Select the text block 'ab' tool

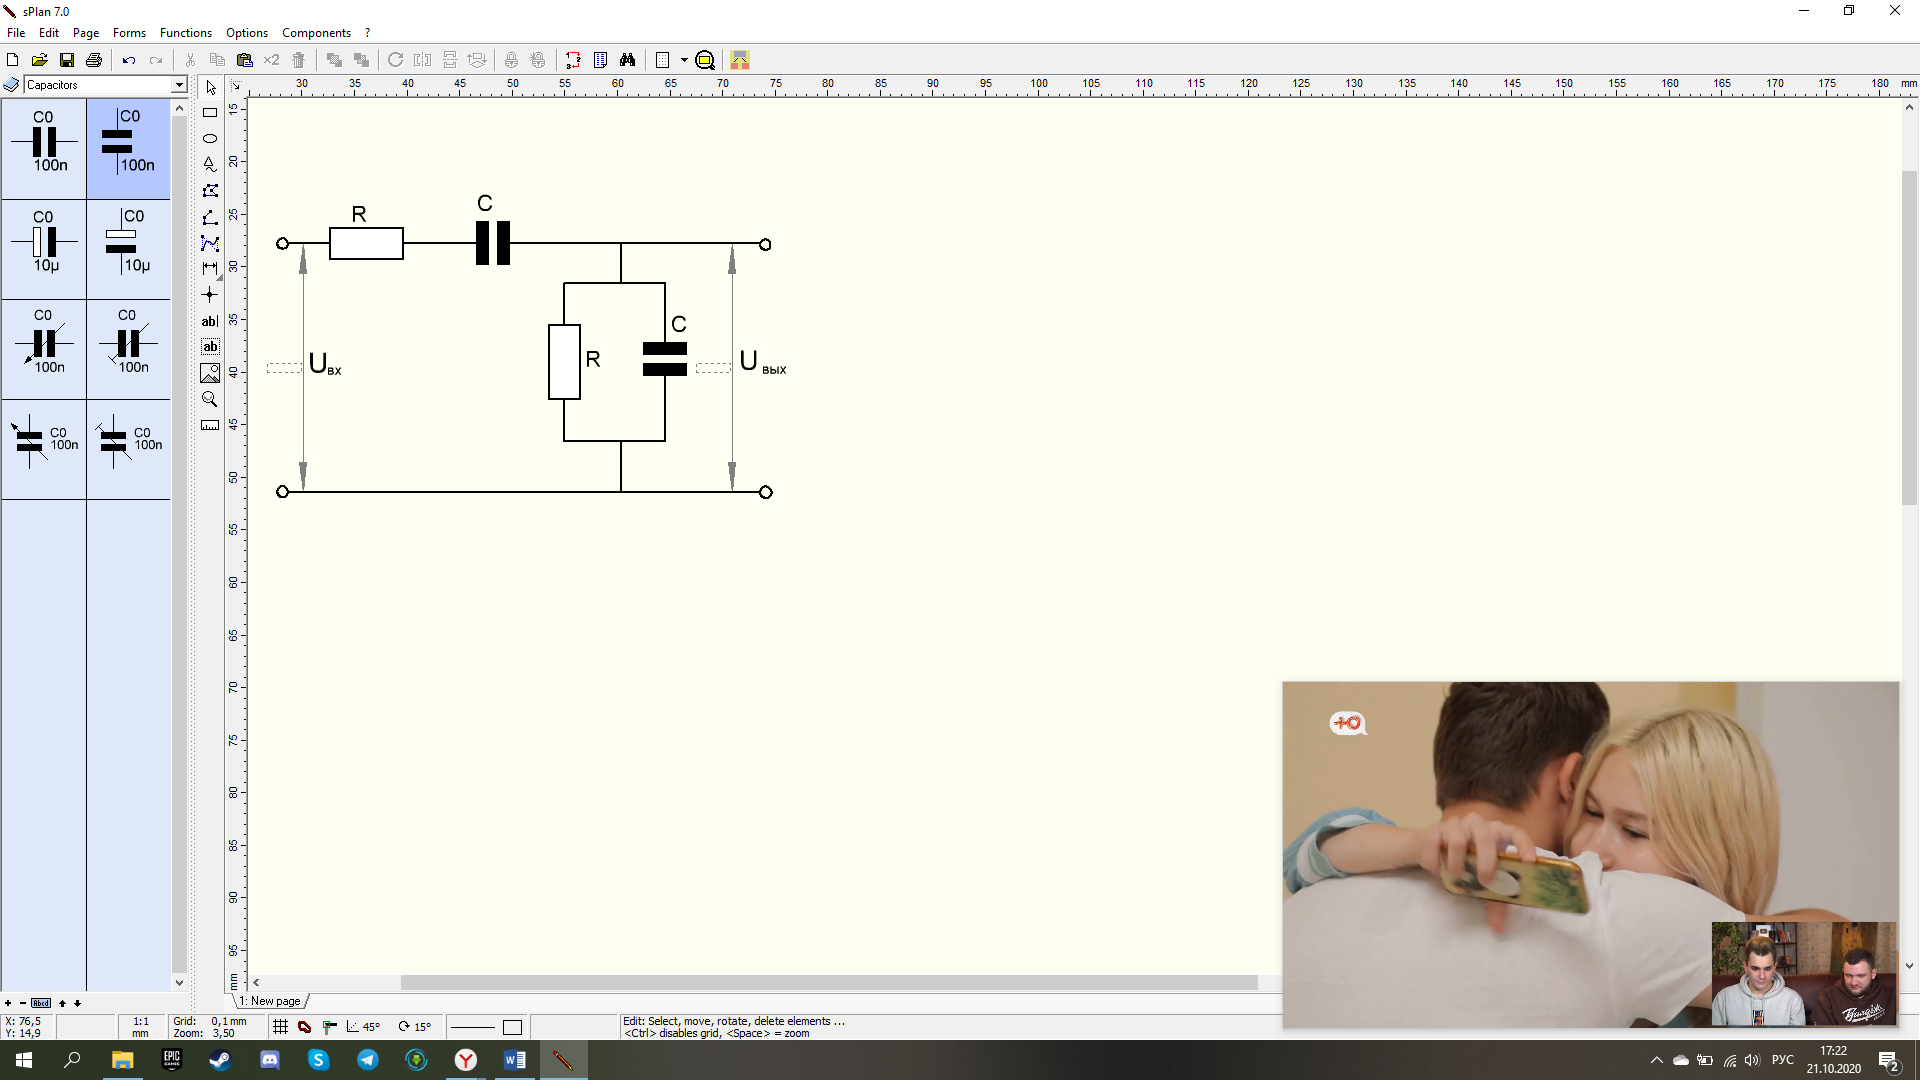pyautogui.click(x=210, y=347)
